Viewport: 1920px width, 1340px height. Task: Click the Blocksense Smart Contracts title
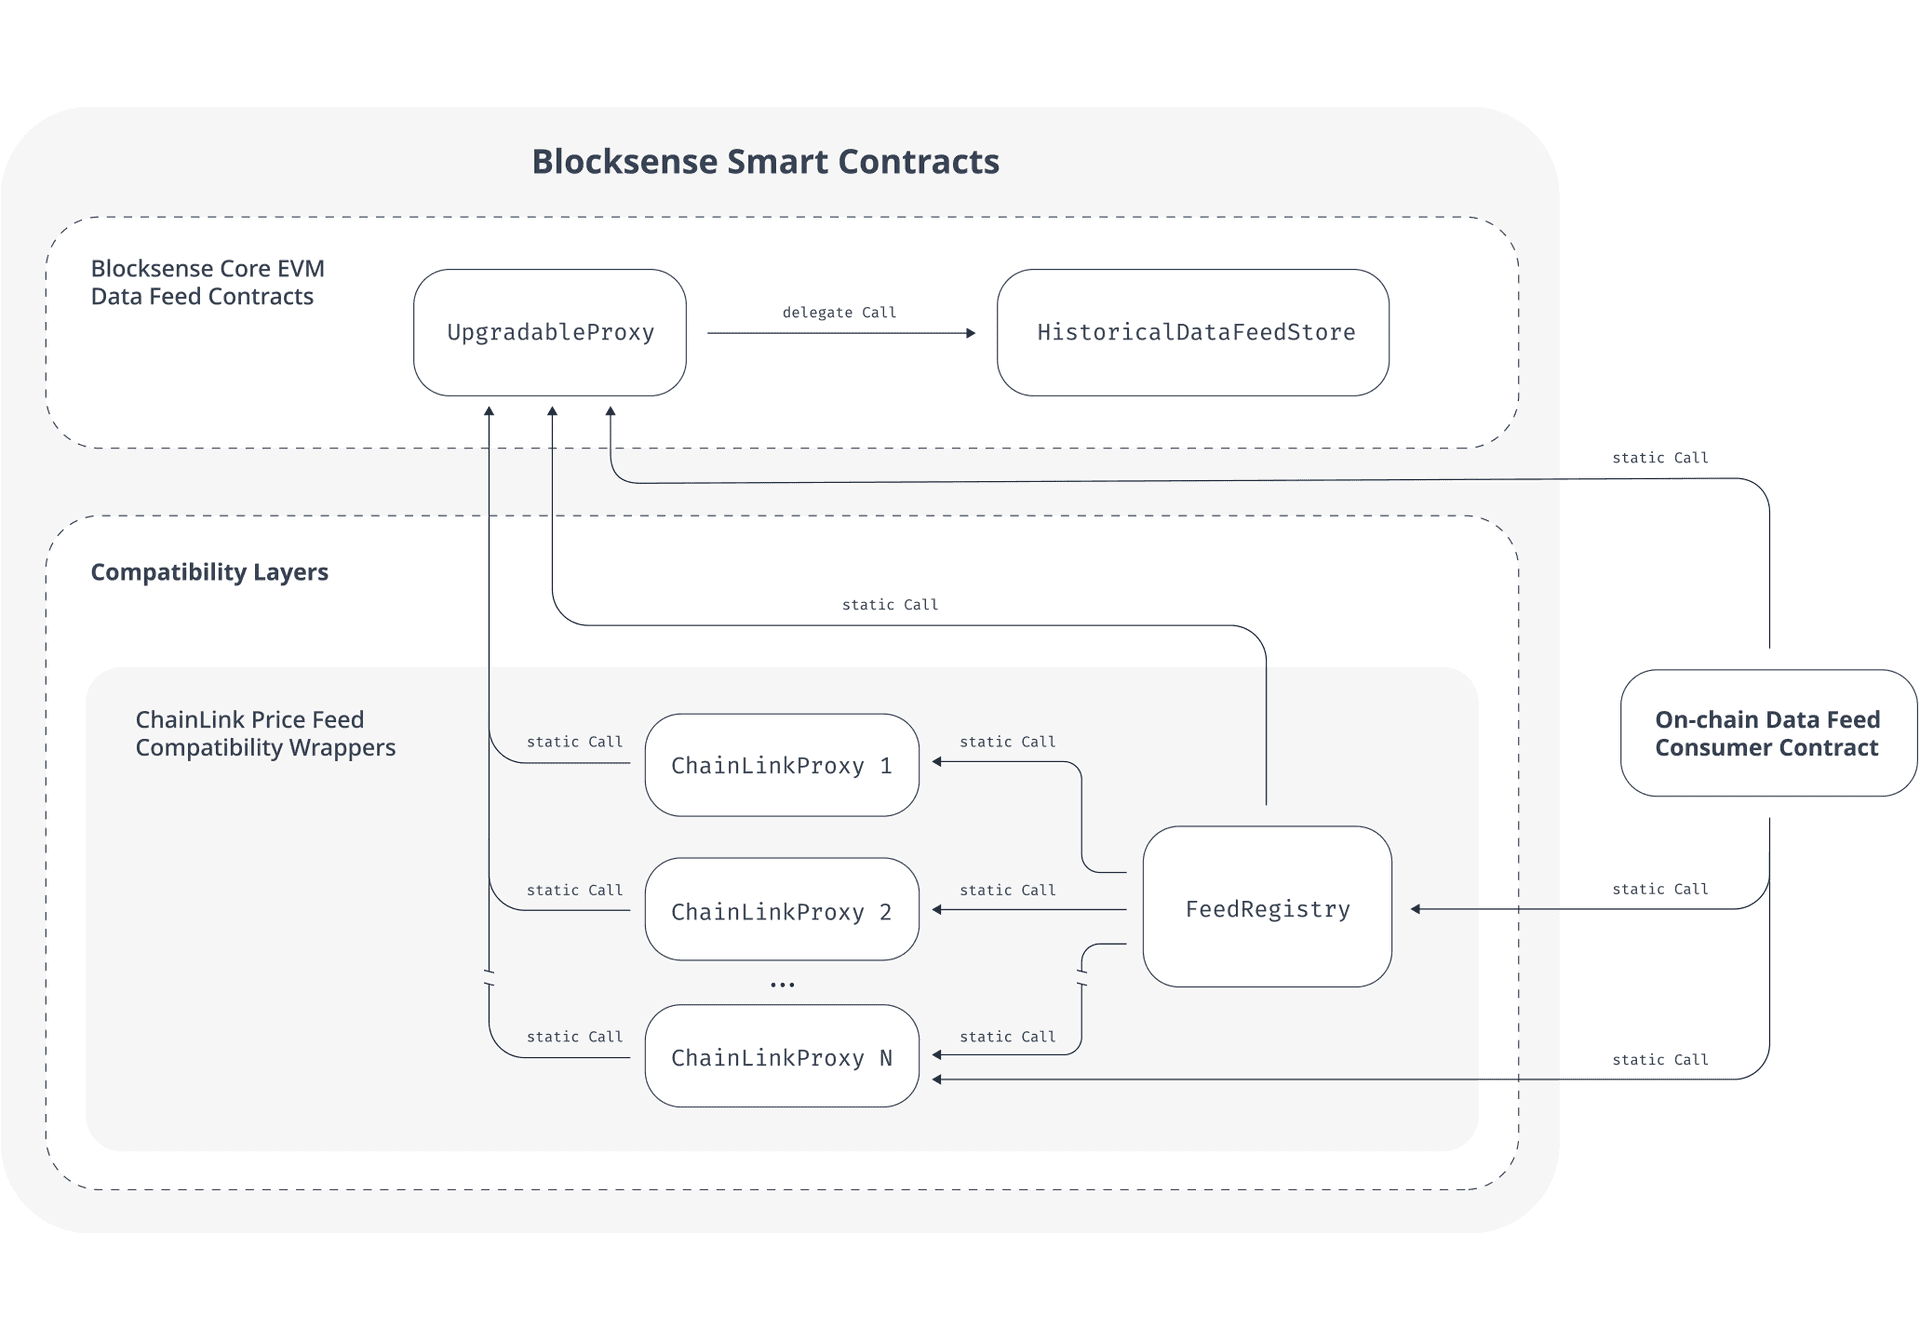(x=765, y=161)
